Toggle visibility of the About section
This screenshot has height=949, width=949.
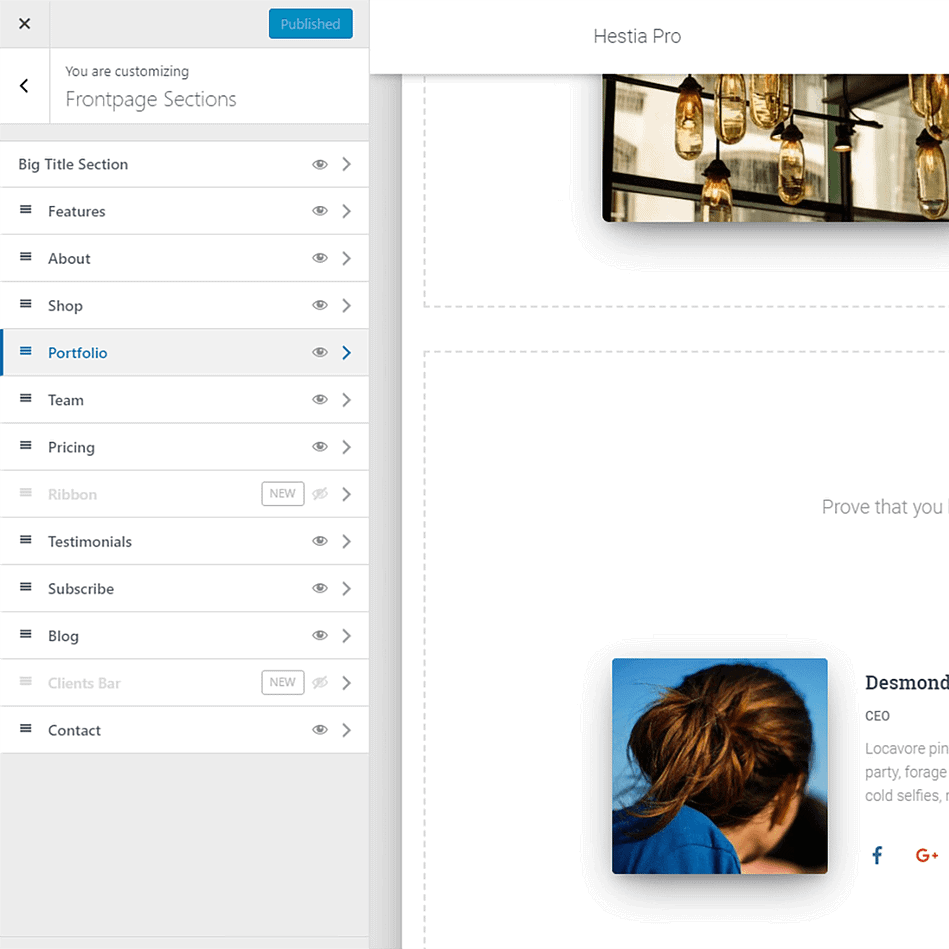pos(320,258)
